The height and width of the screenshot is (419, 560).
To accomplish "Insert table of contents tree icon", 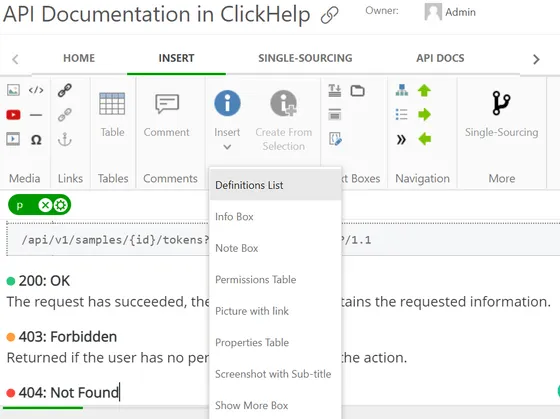I will pyautogui.click(x=402, y=90).
